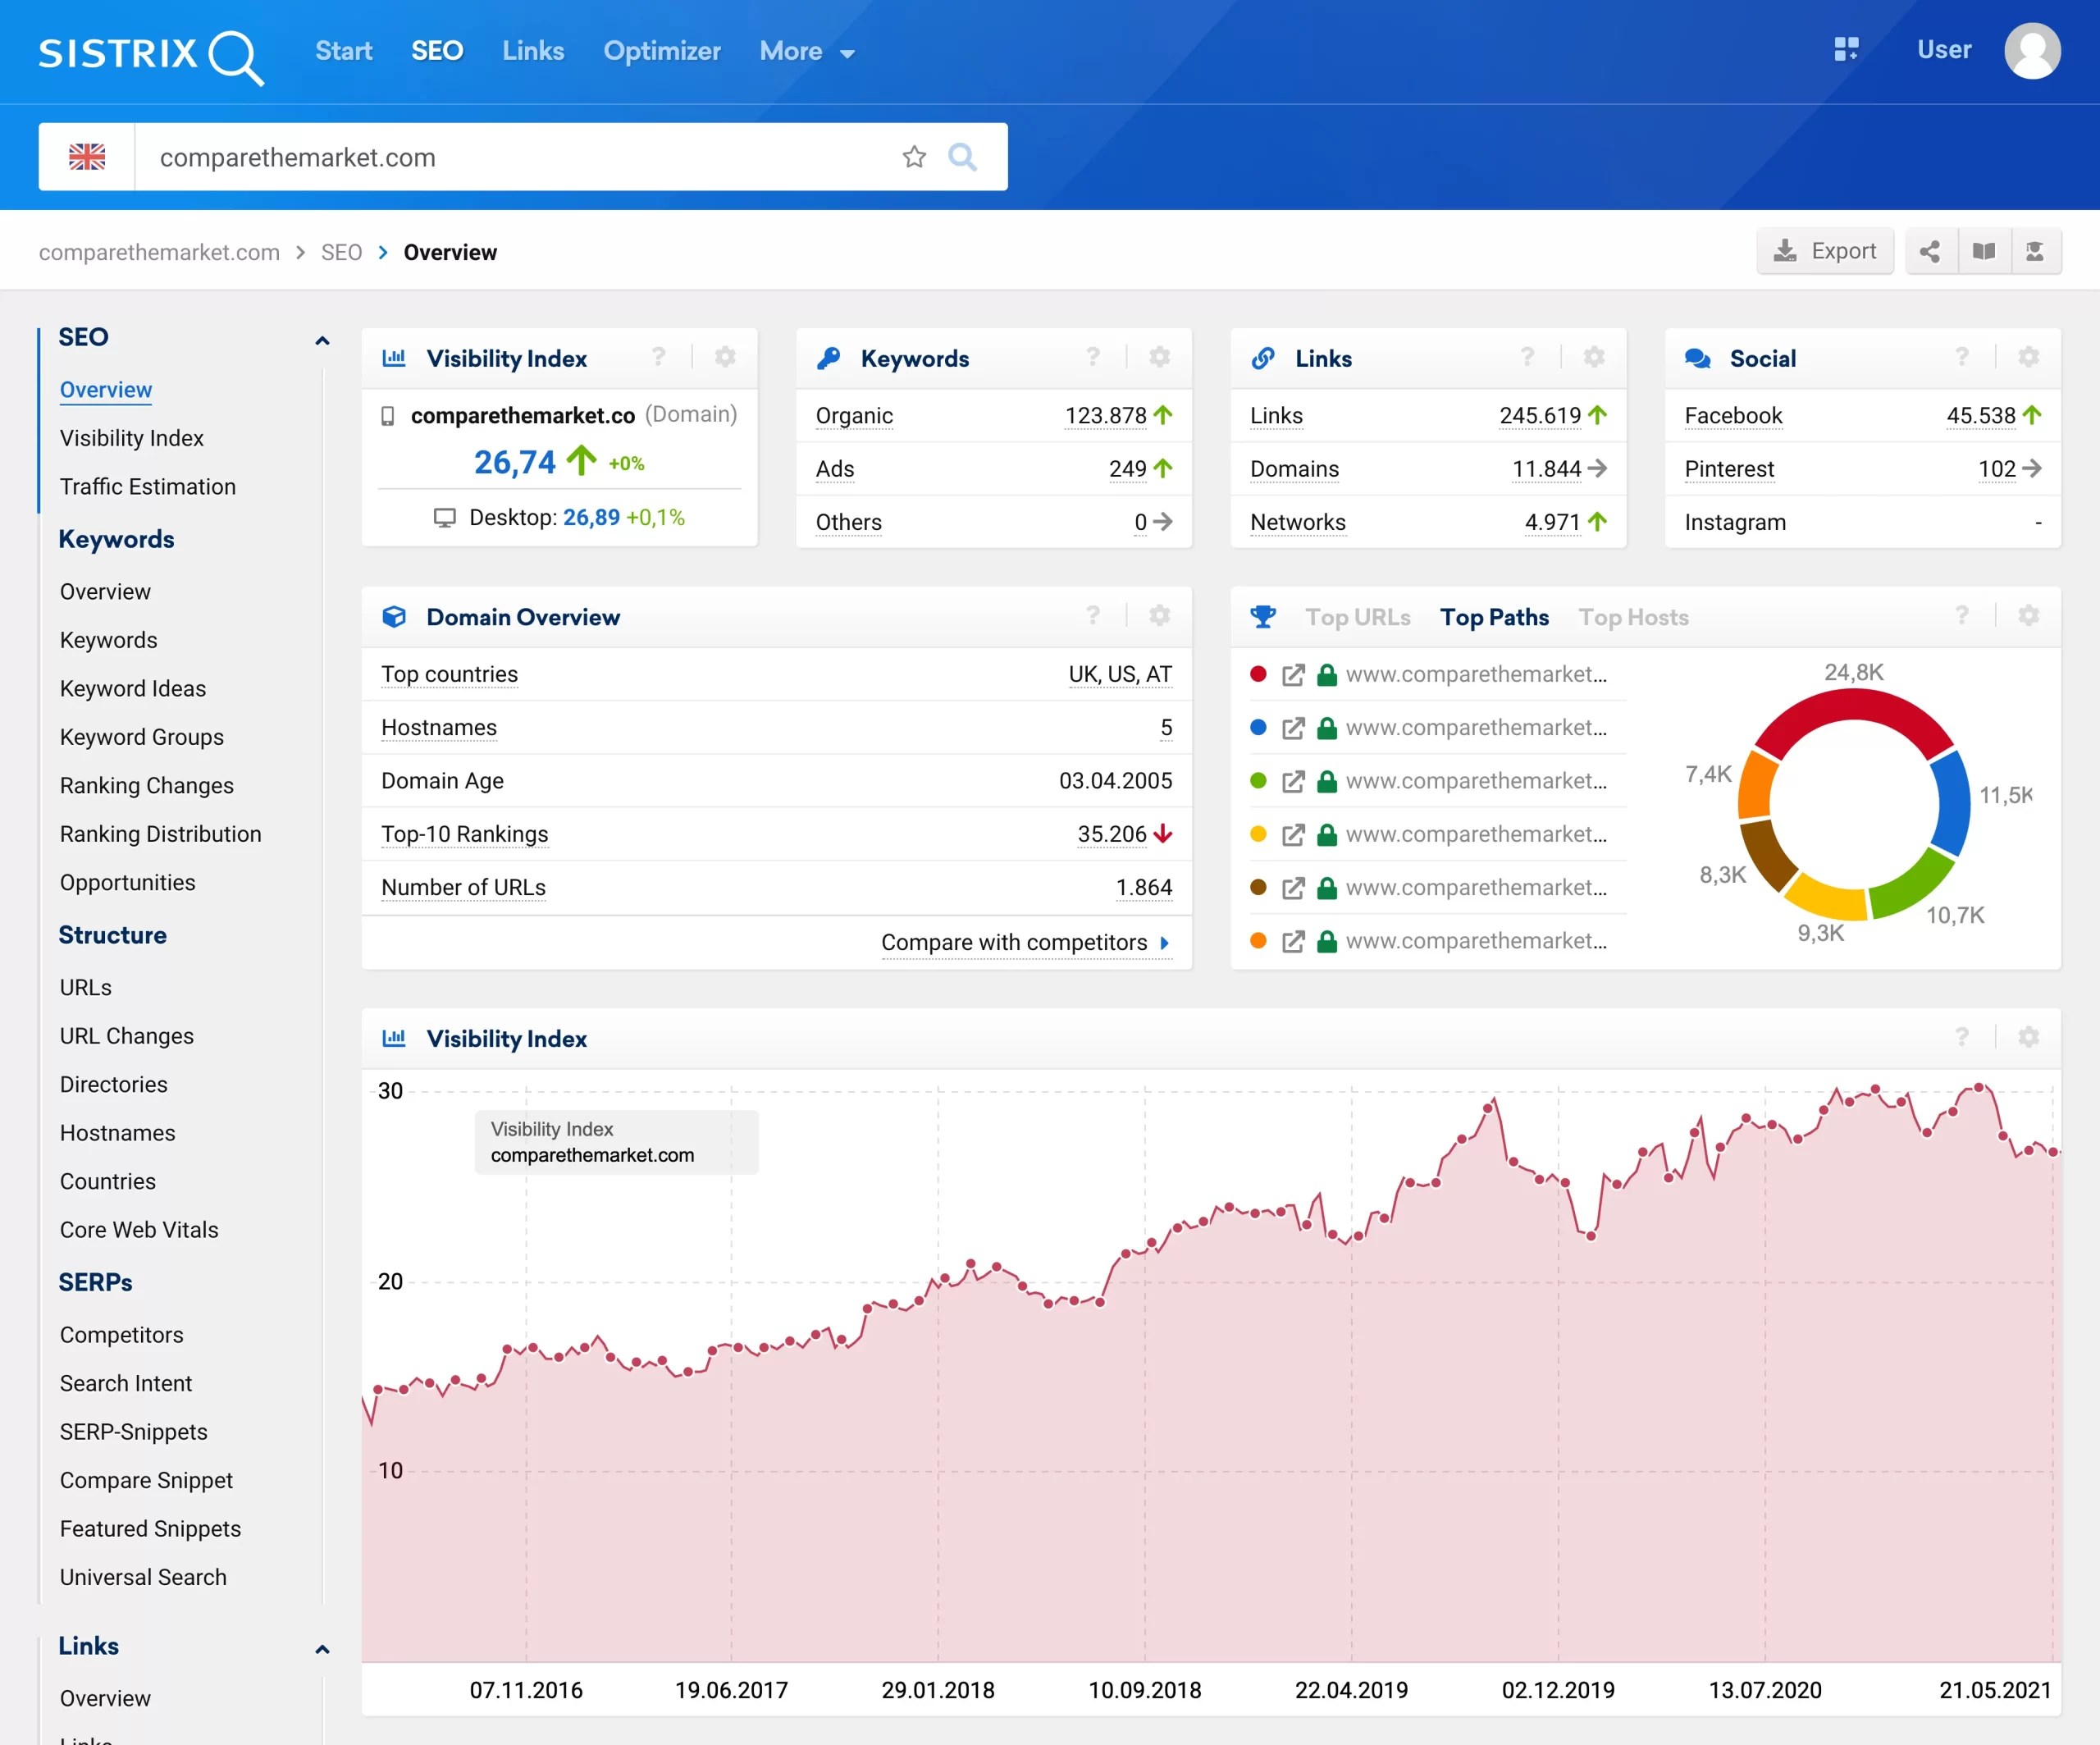This screenshot has height=1745, width=2100.
Task: Open settings gear of Keywords box
Action: pos(1159,357)
